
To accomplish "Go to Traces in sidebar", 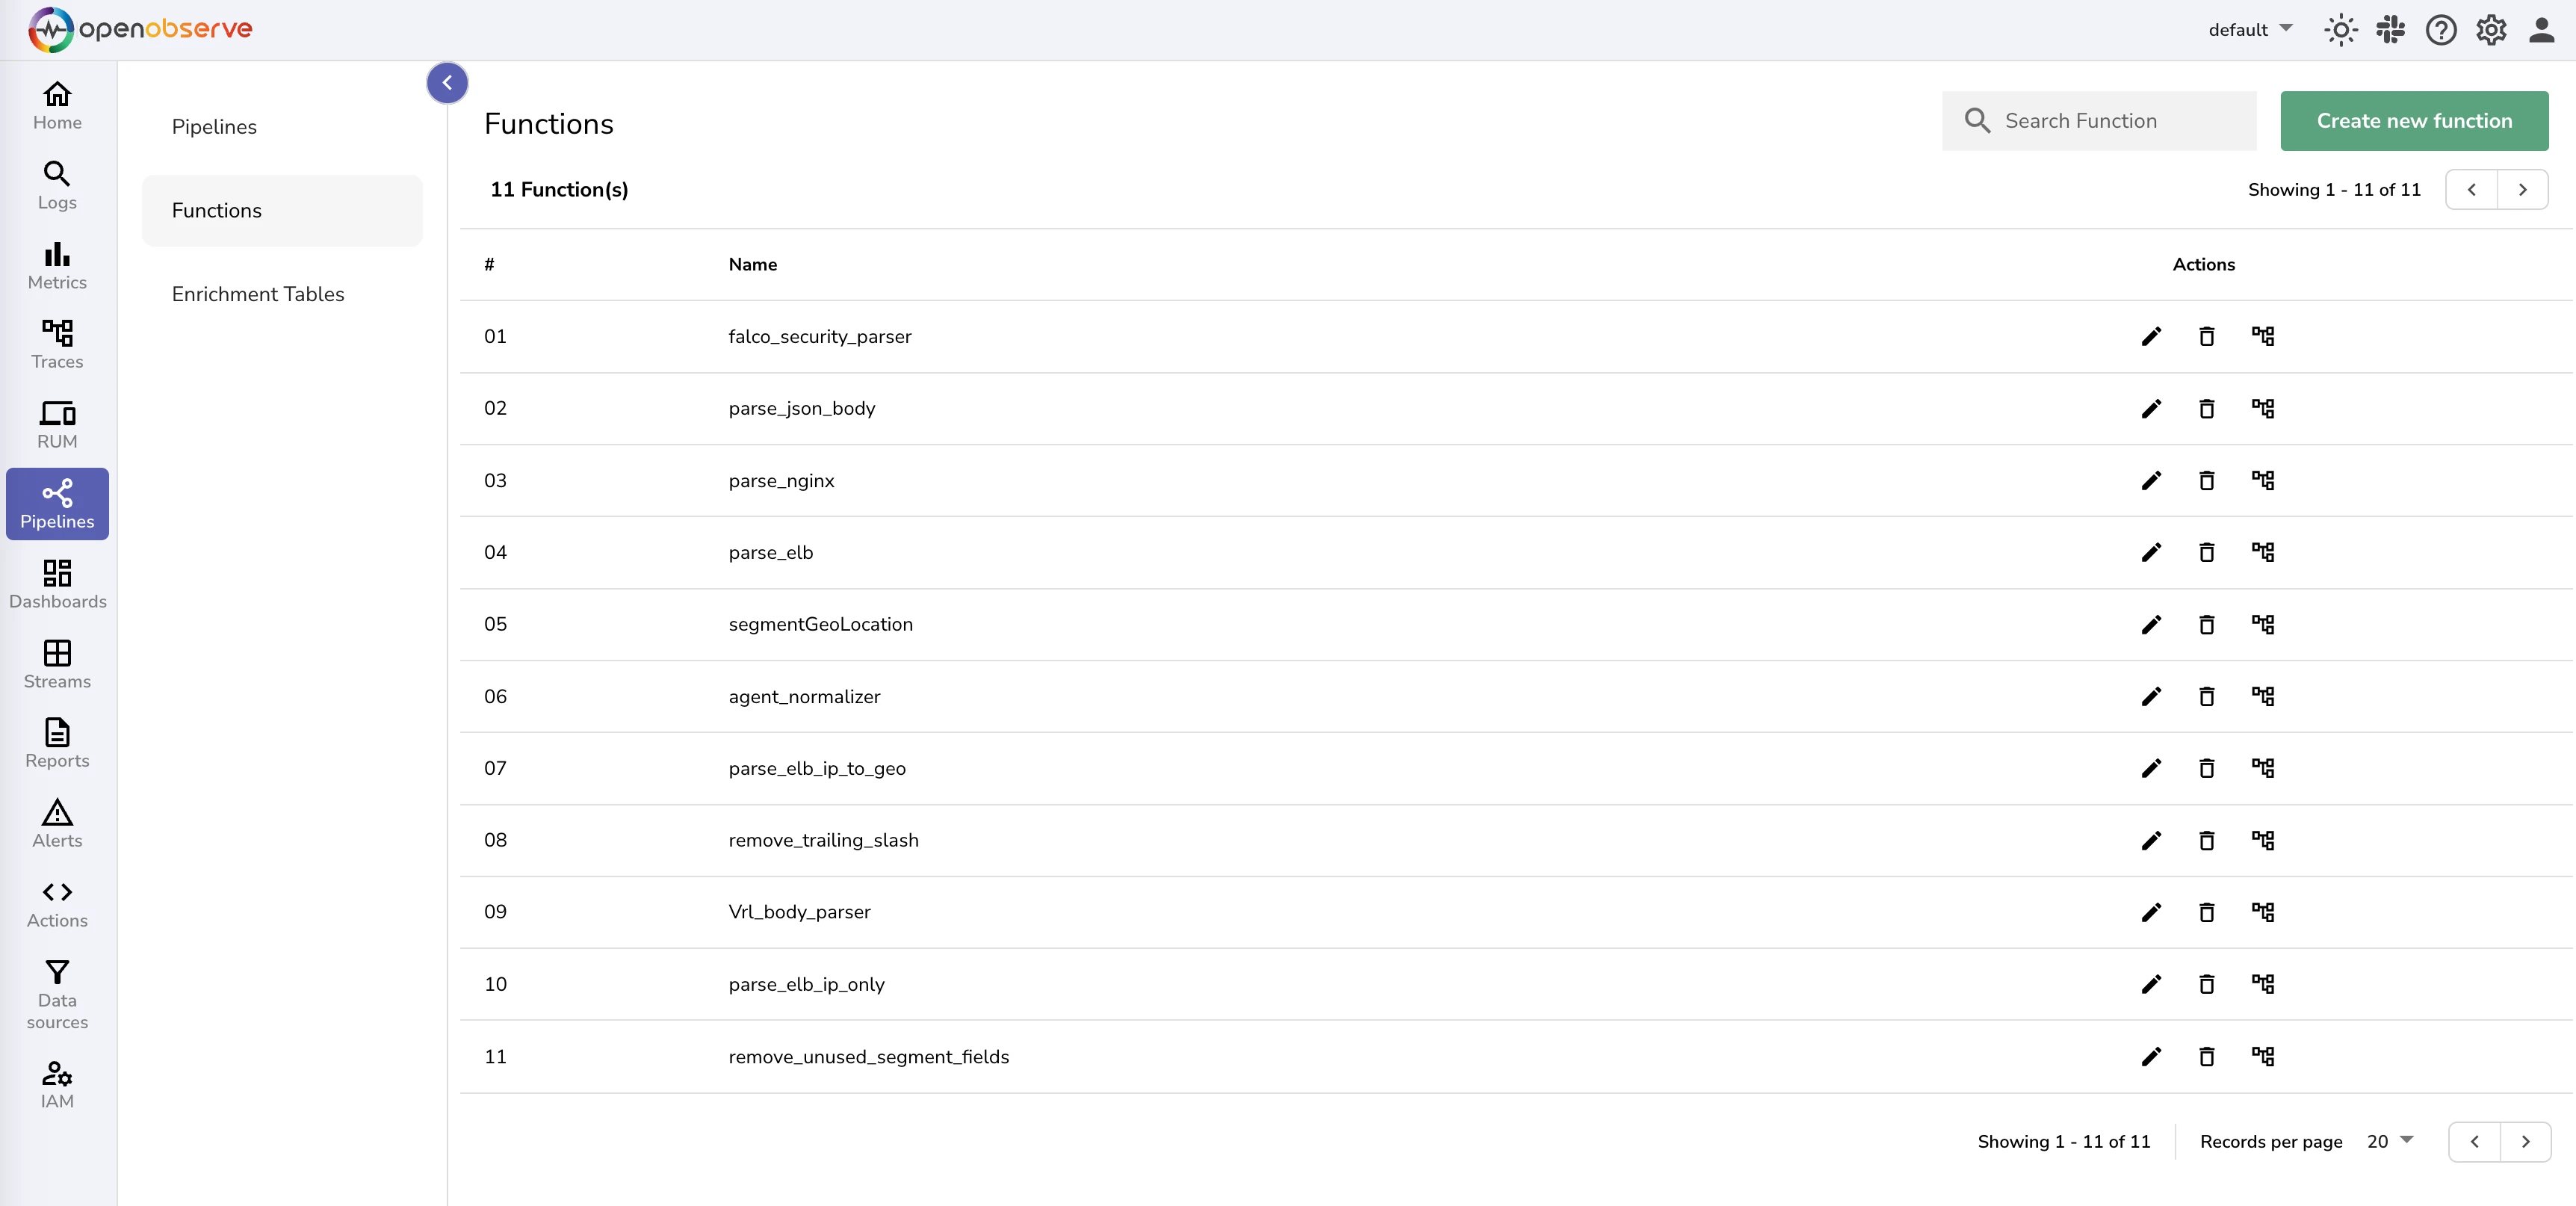I will click(x=57, y=344).
